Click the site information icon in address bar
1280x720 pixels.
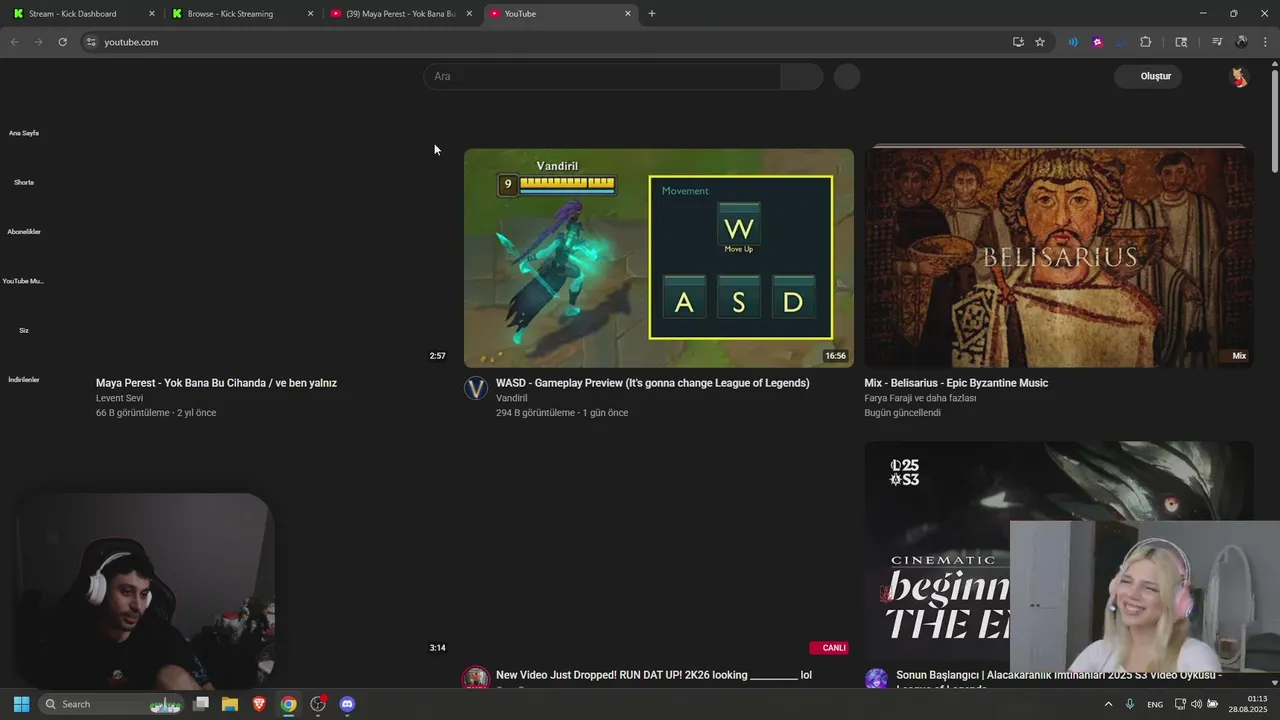[90, 42]
